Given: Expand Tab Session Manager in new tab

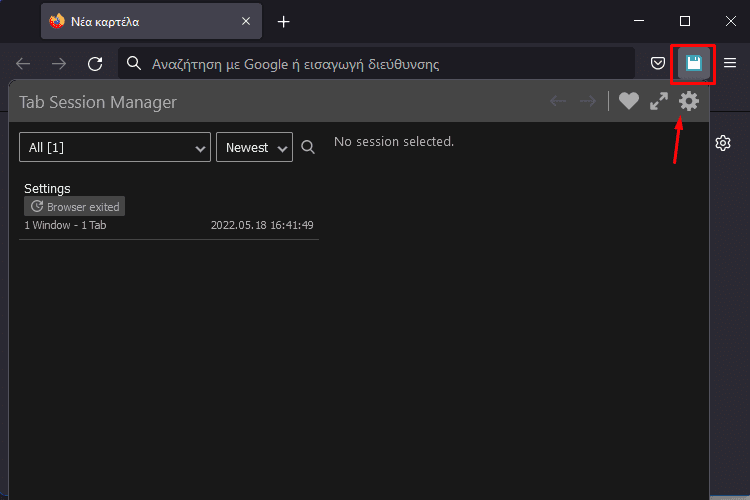Looking at the screenshot, I should [659, 101].
